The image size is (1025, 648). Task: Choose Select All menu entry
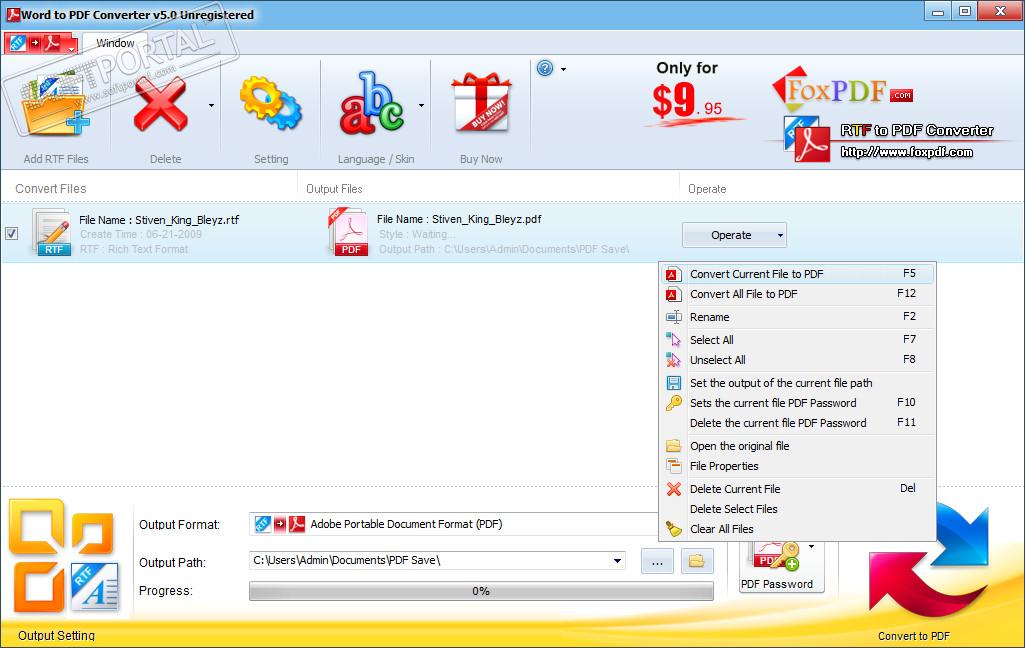pos(798,340)
